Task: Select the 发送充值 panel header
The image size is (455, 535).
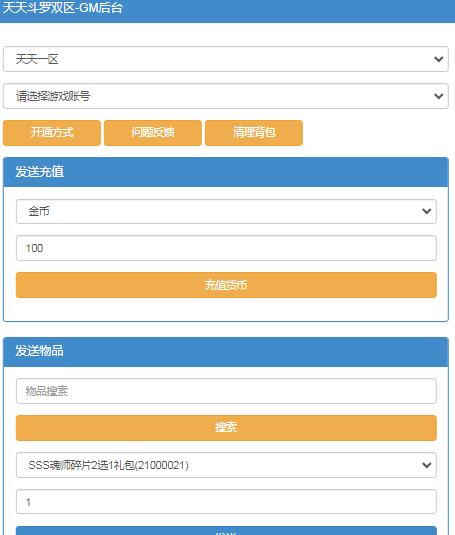Action: (x=225, y=172)
